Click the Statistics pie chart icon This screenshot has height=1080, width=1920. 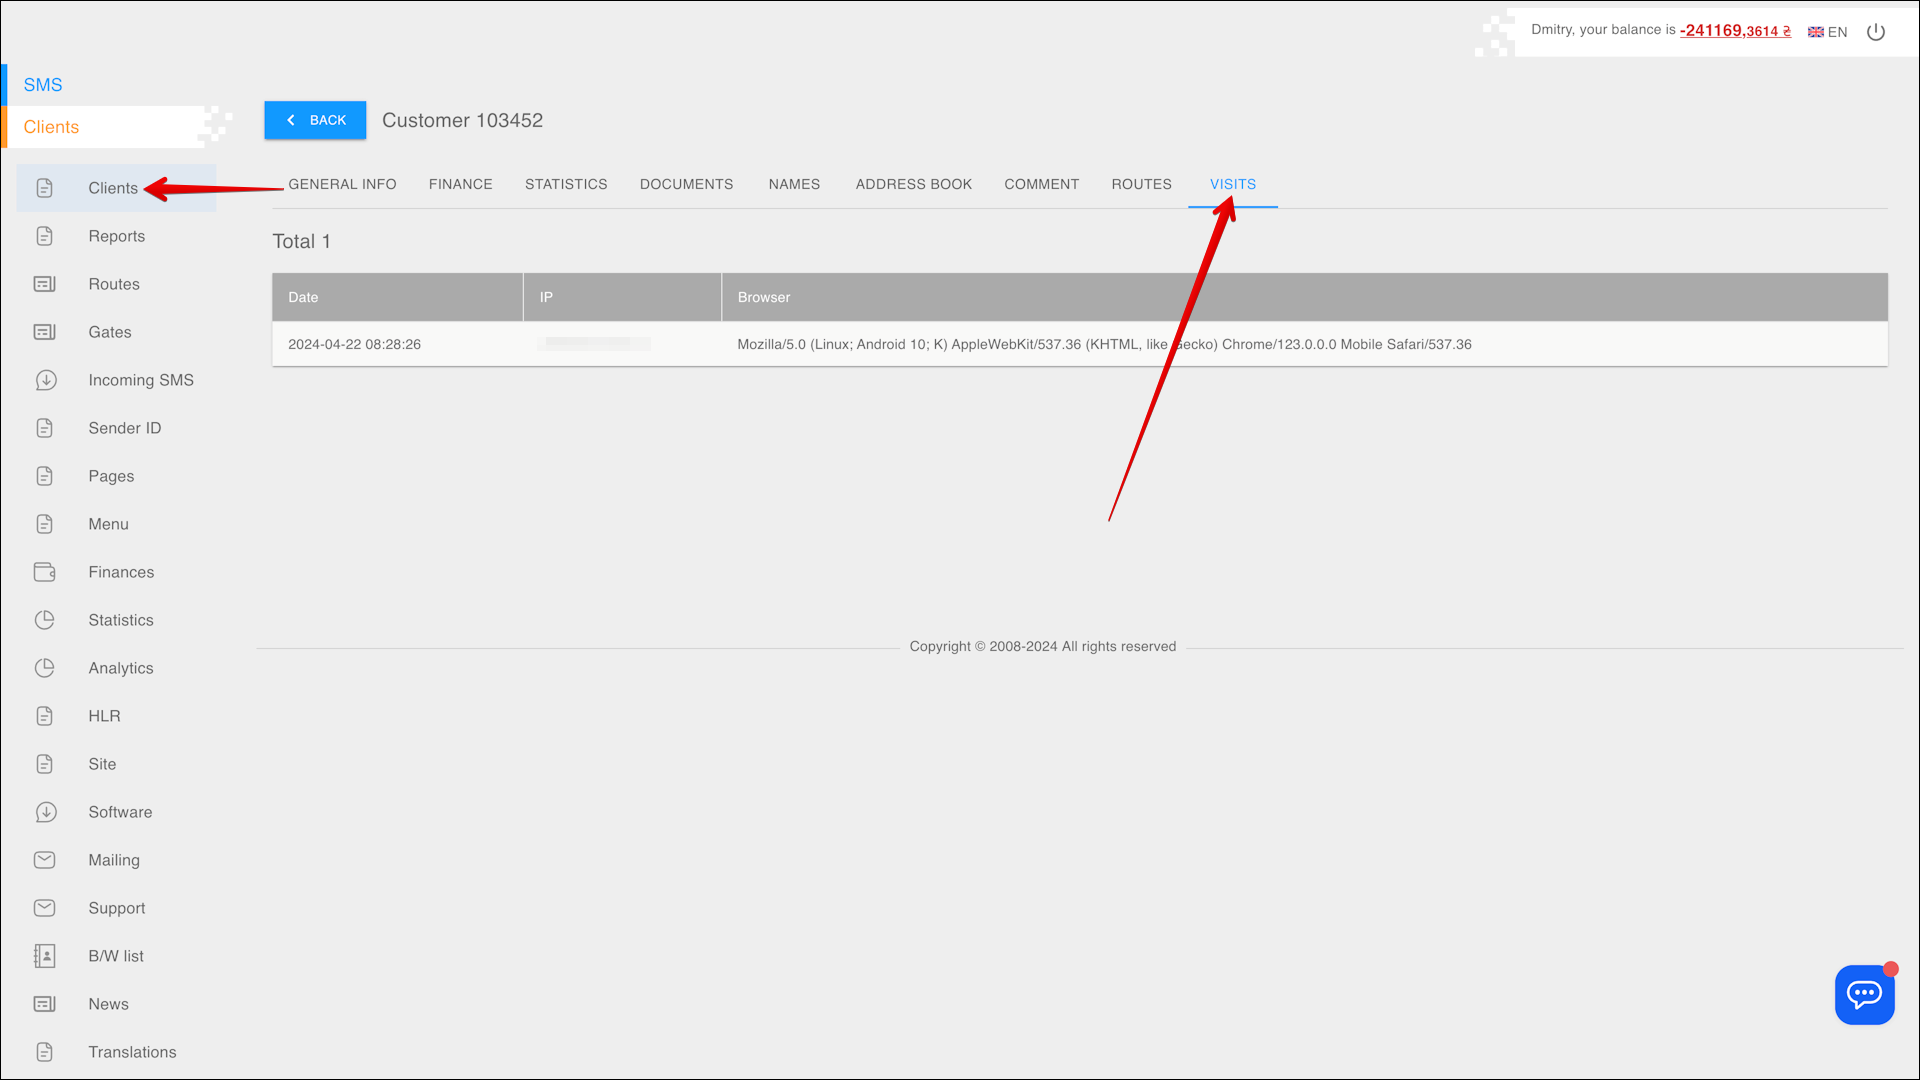[x=45, y=620]
